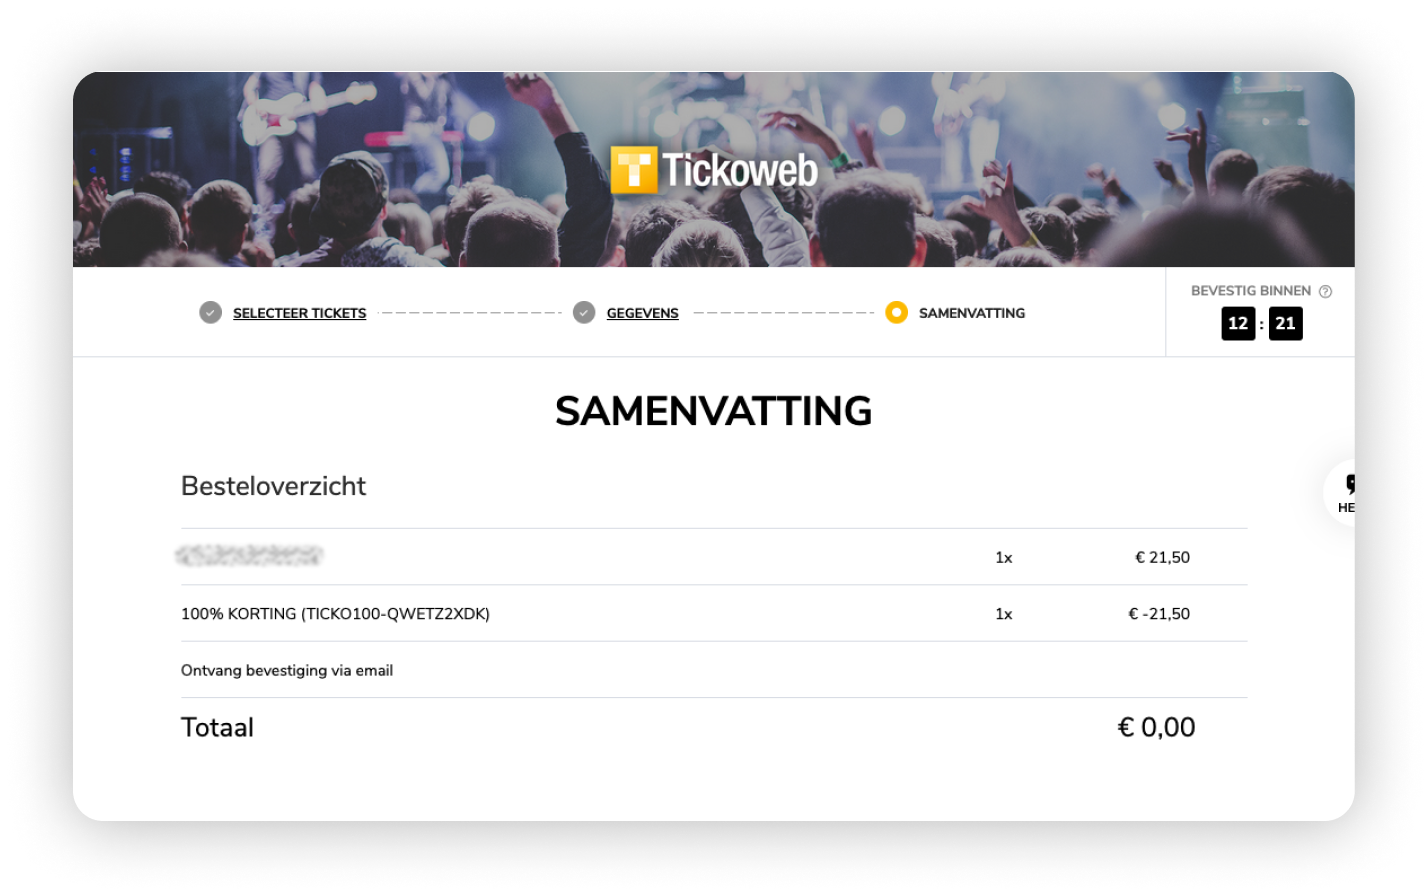Screen dimensions: 1428x896
Task: Click the checkmark icon beside Selecteer Tickets
Action: 210,313
